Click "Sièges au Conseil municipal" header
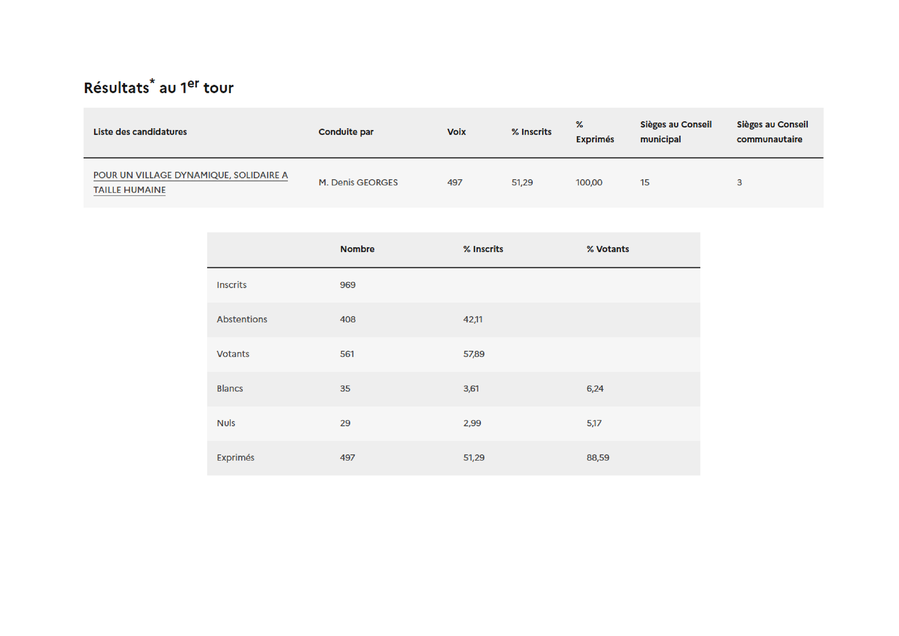 (x=676, y=132)
